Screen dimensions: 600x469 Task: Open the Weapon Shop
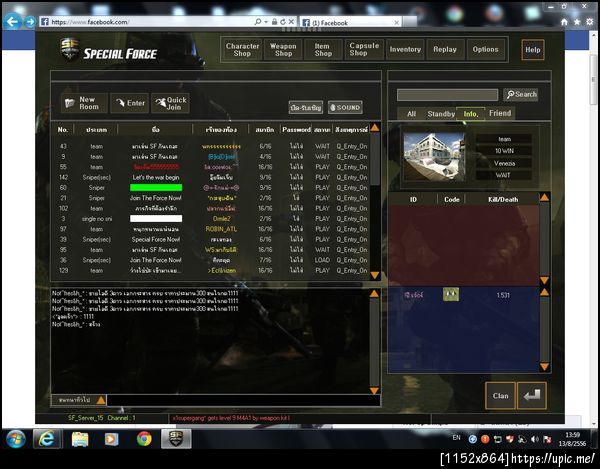click(x=283, y=50)
